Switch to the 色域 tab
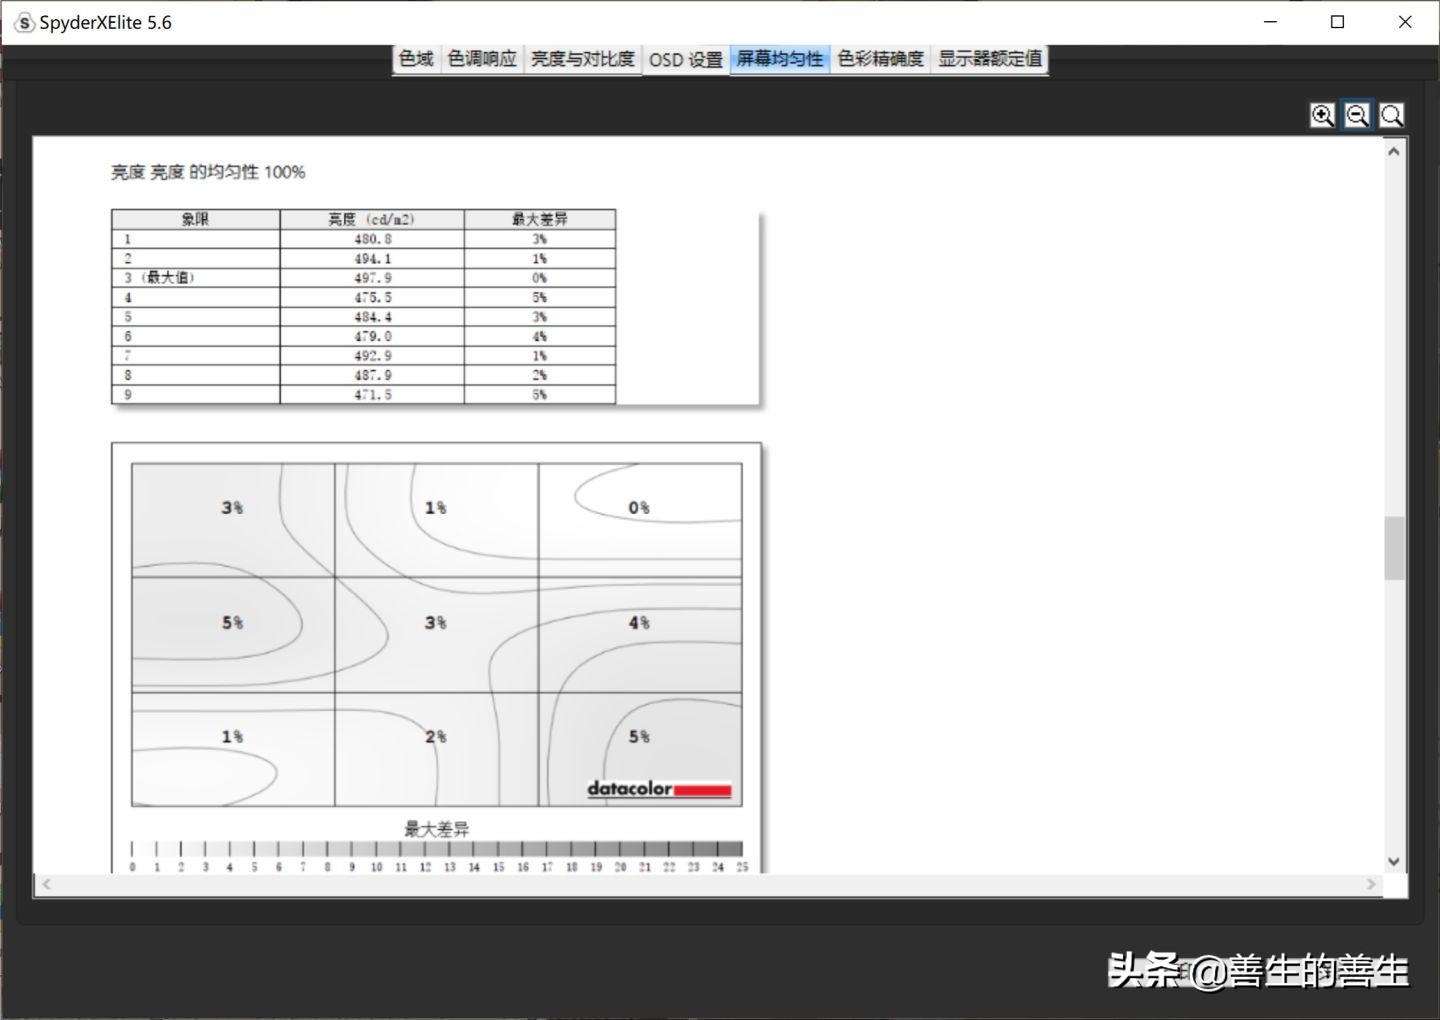The image size is (1440, 1020). point(416,59)
